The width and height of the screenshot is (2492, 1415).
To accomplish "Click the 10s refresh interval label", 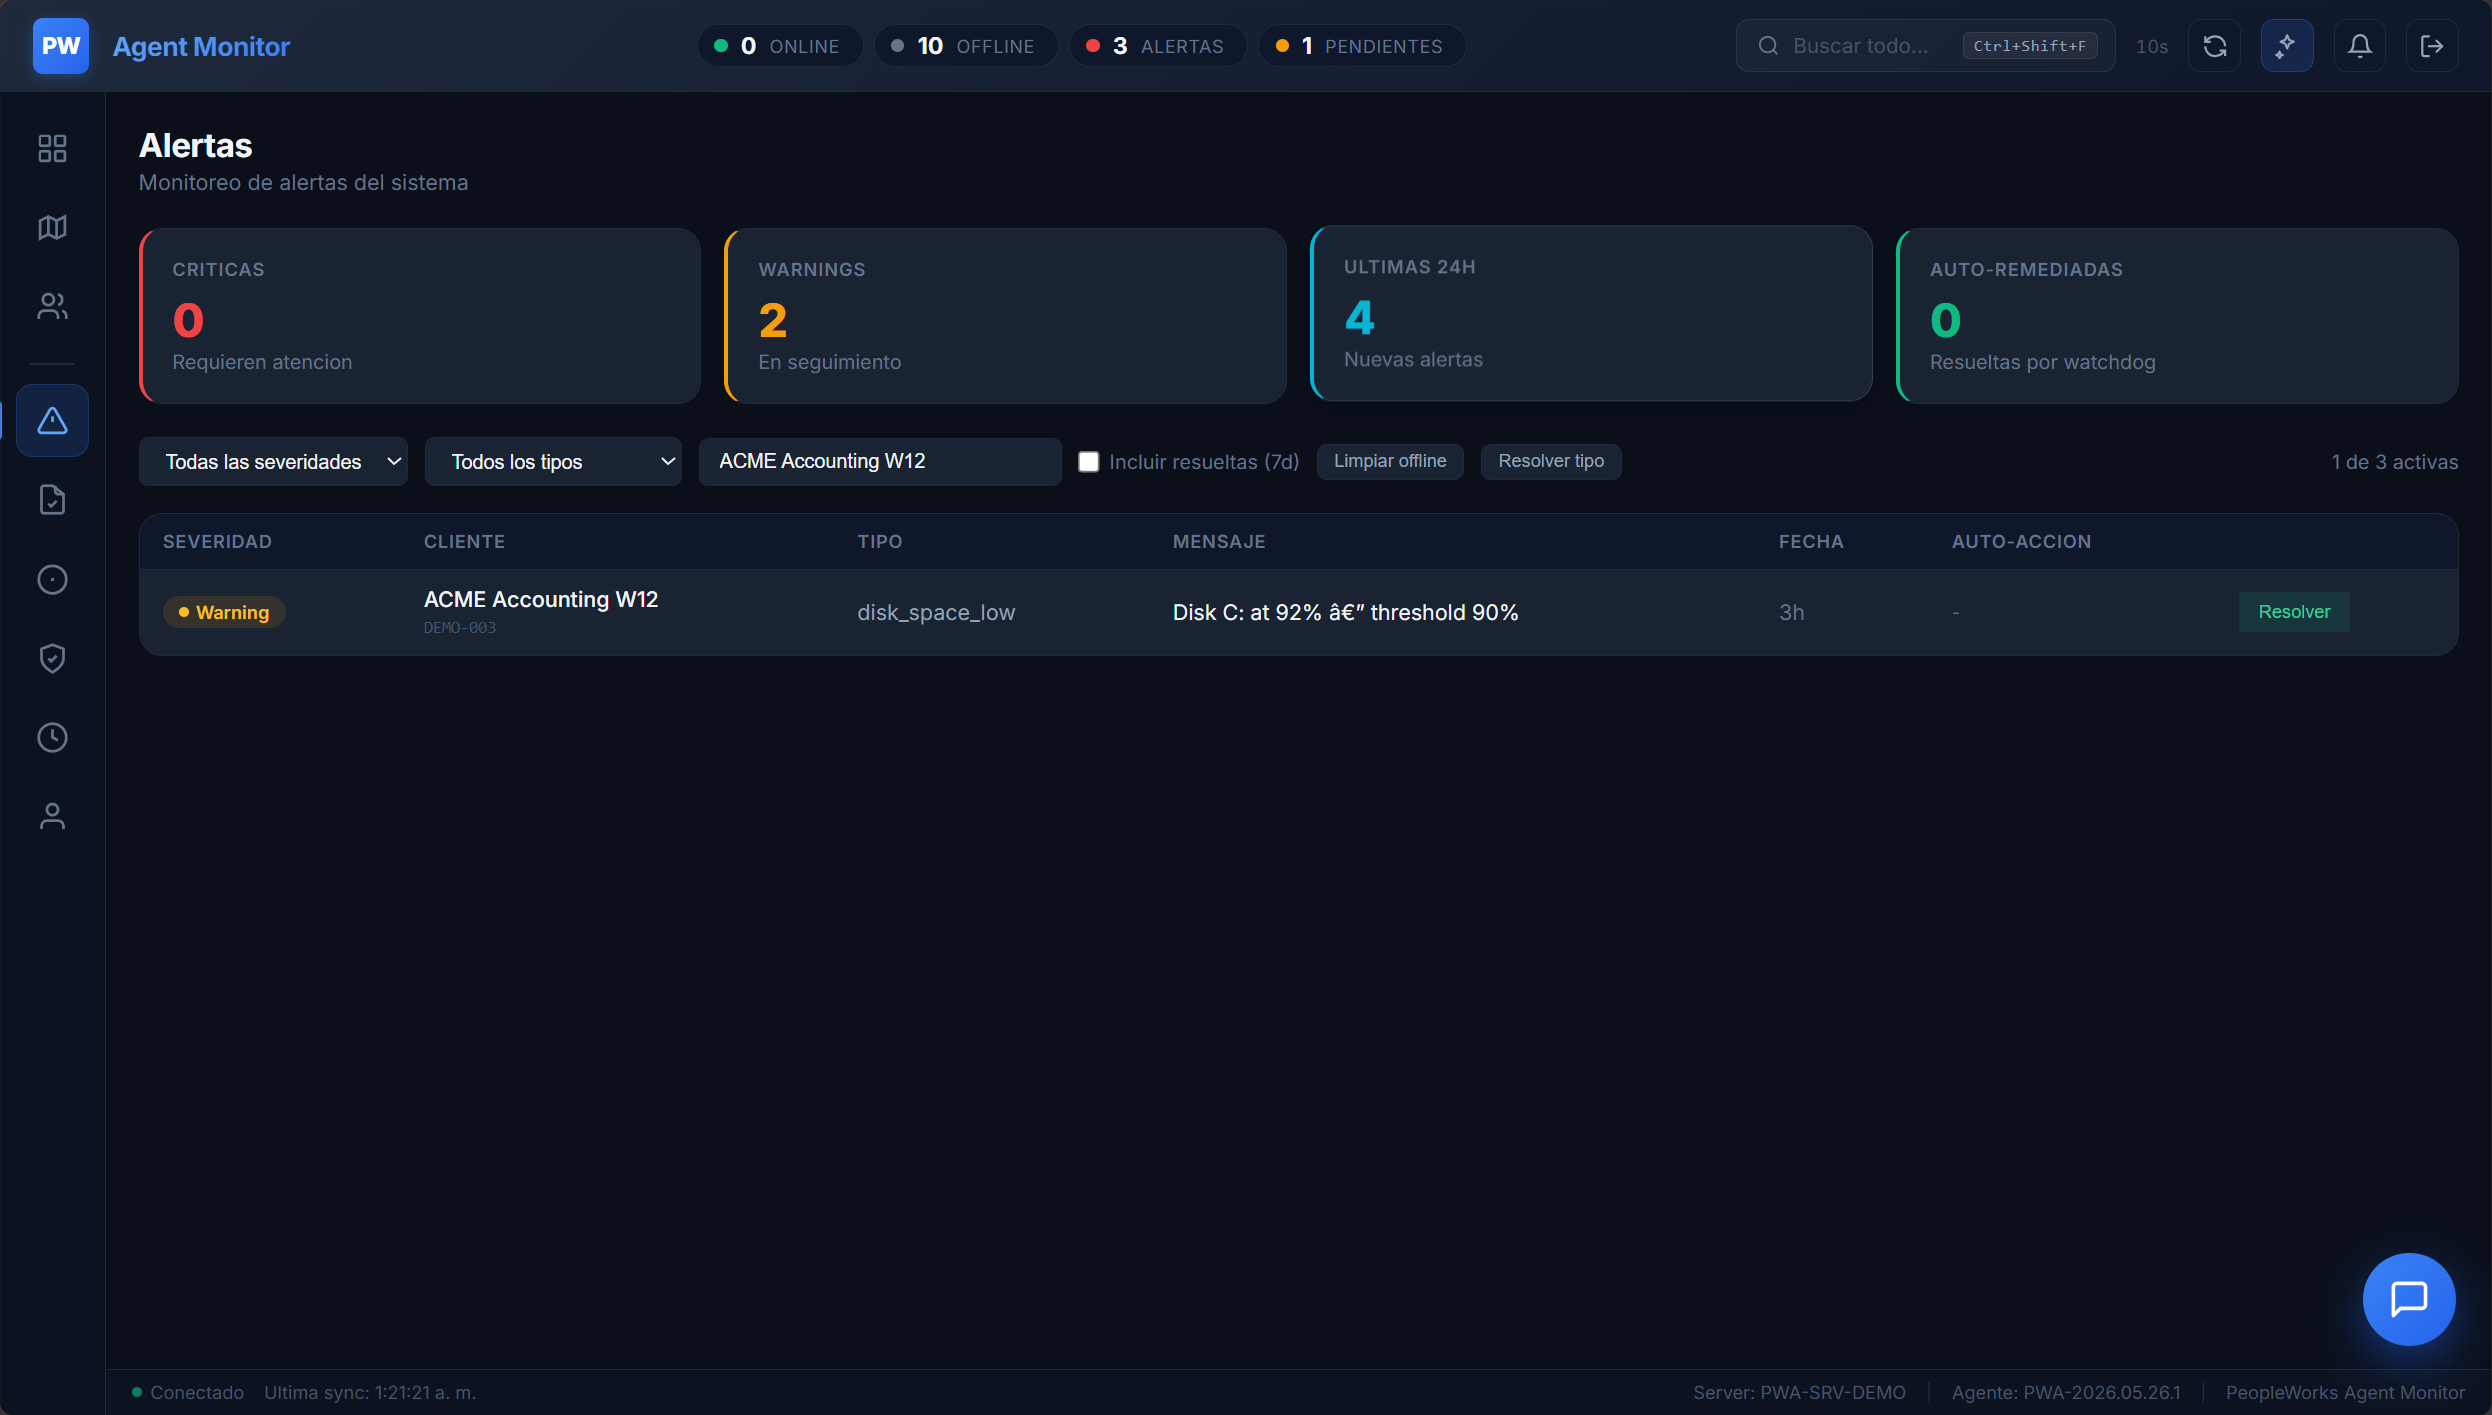I will (2152, 46).
